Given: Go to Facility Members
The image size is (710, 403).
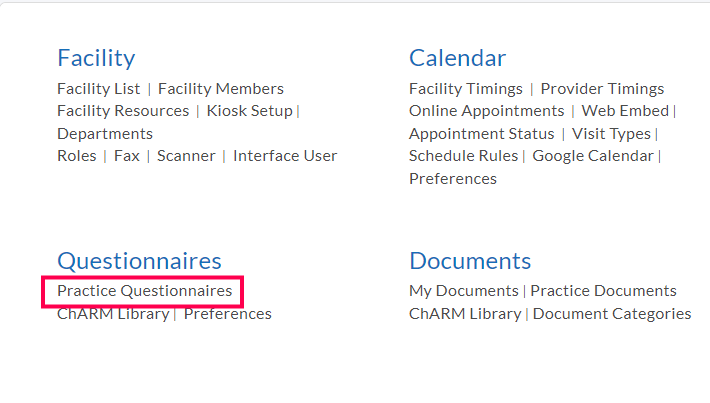Looking at the screenshot, I should [x=221, y=89].
